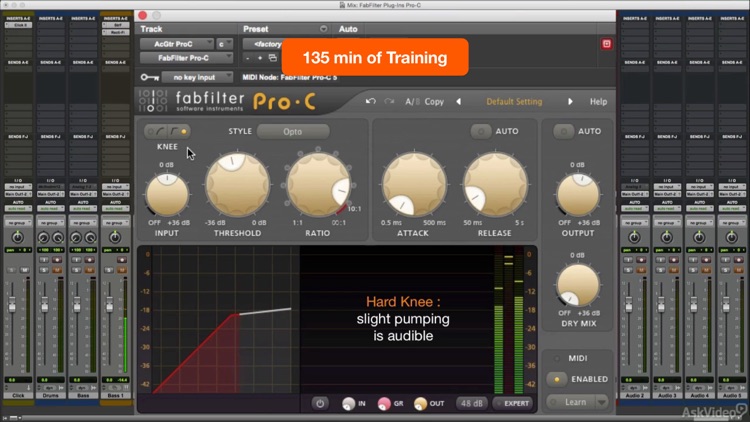Click the Click I insert on first track
Image resolution: width=750 pixels, height=422 pixels.
tap(18, 25)
